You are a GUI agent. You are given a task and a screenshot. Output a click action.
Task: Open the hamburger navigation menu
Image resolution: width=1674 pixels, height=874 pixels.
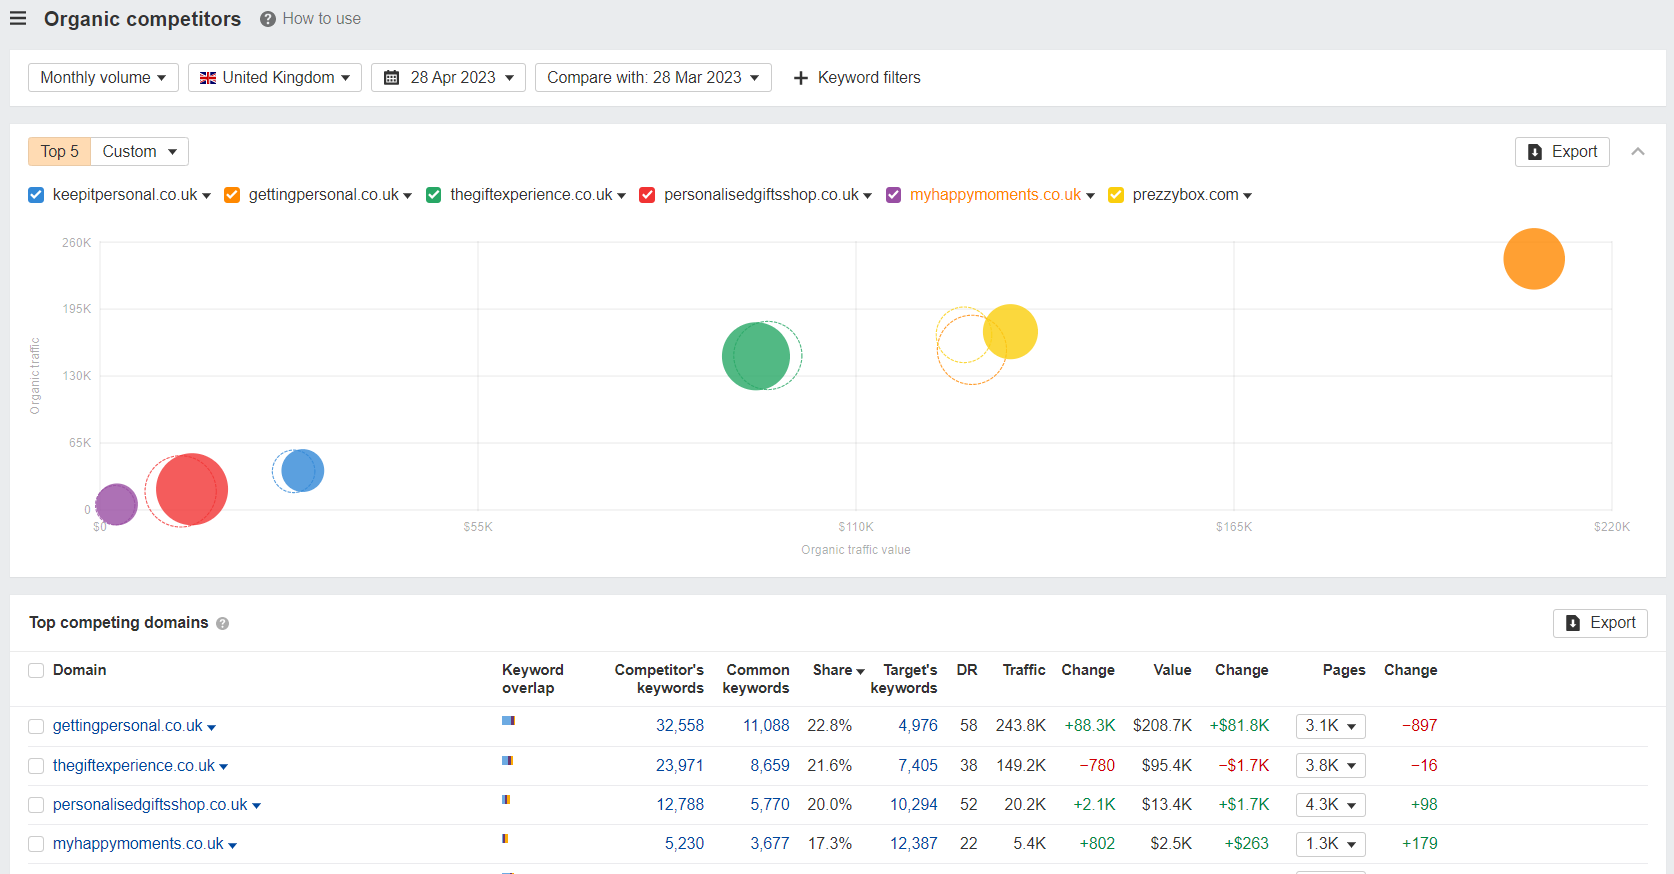18,18
